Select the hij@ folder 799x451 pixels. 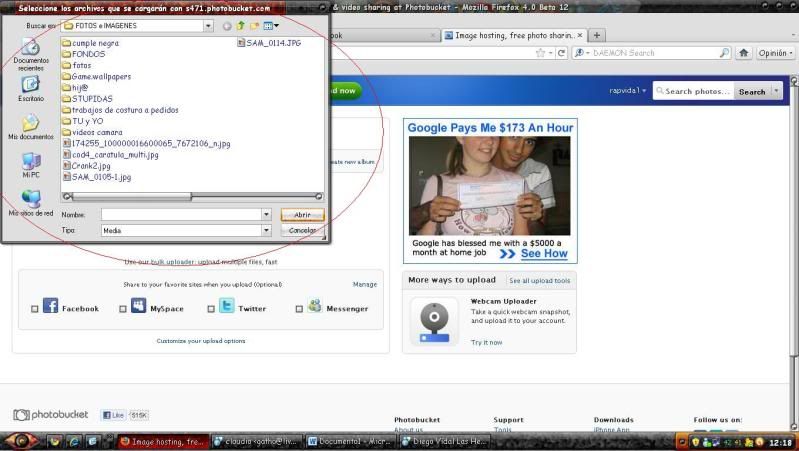click(75, 88)
